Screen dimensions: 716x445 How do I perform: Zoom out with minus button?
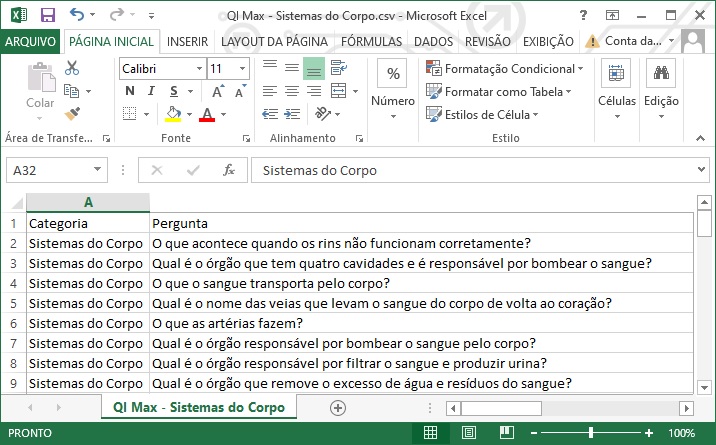533,433
